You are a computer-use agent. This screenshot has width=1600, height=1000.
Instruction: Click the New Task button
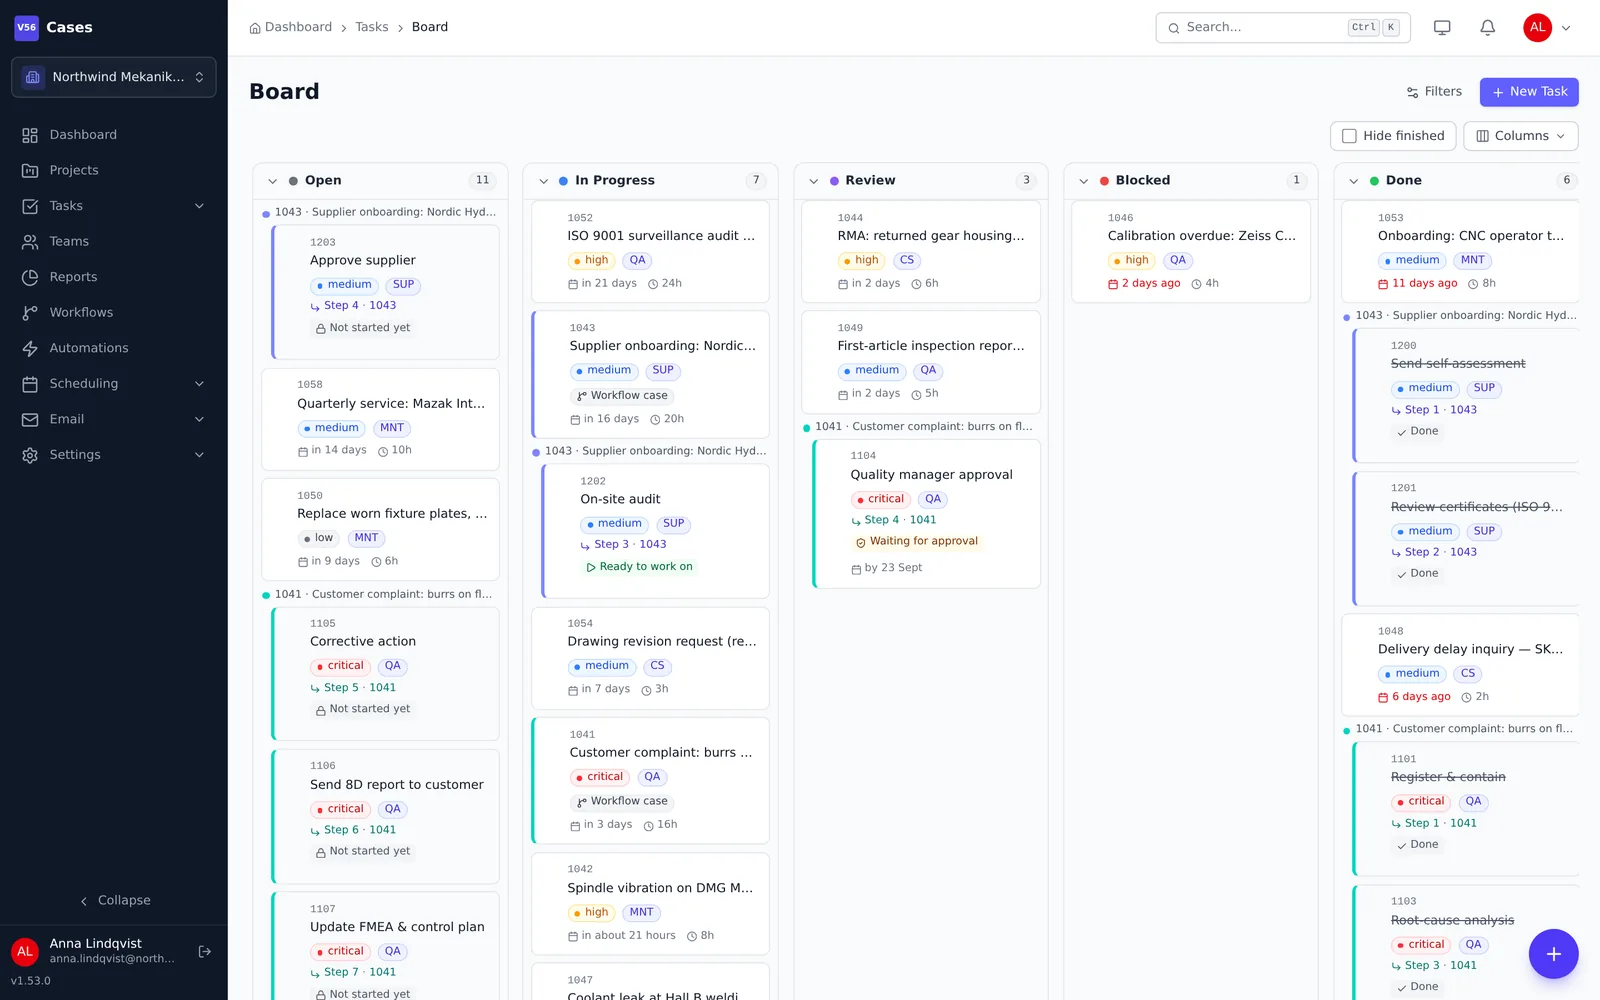(x=1529, y=92)
